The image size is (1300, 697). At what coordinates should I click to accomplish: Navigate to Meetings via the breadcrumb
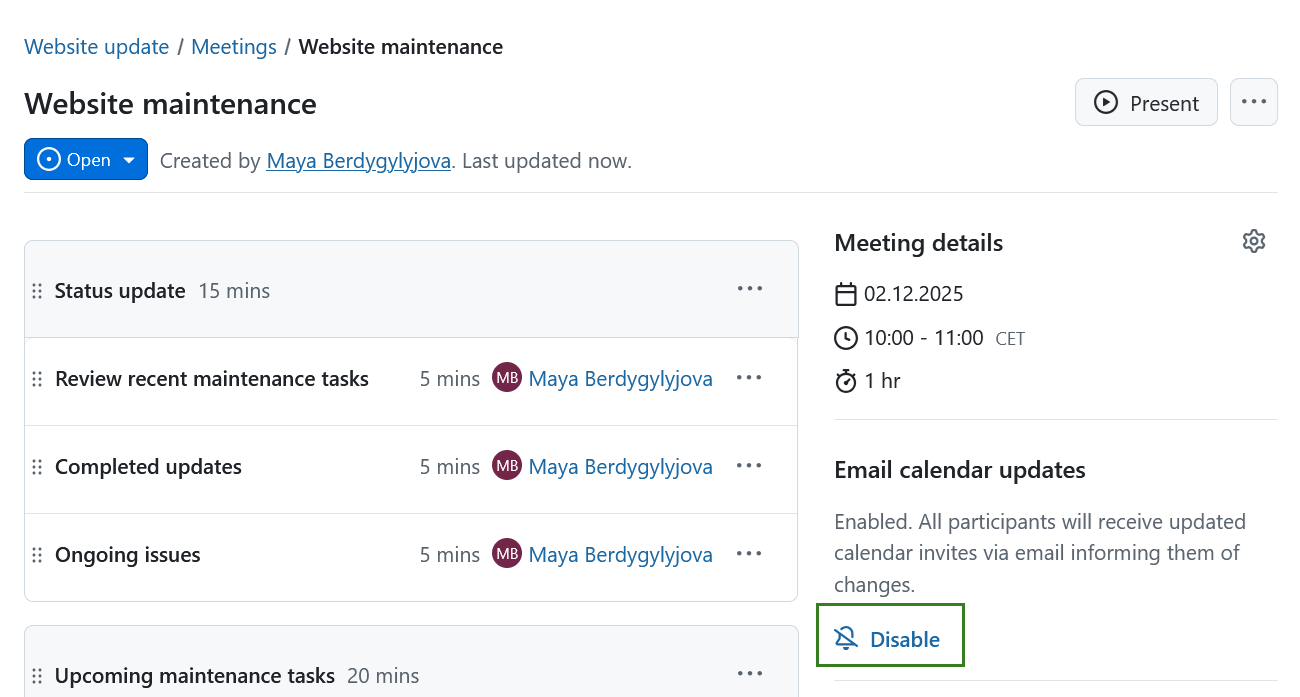pos(233,46)
